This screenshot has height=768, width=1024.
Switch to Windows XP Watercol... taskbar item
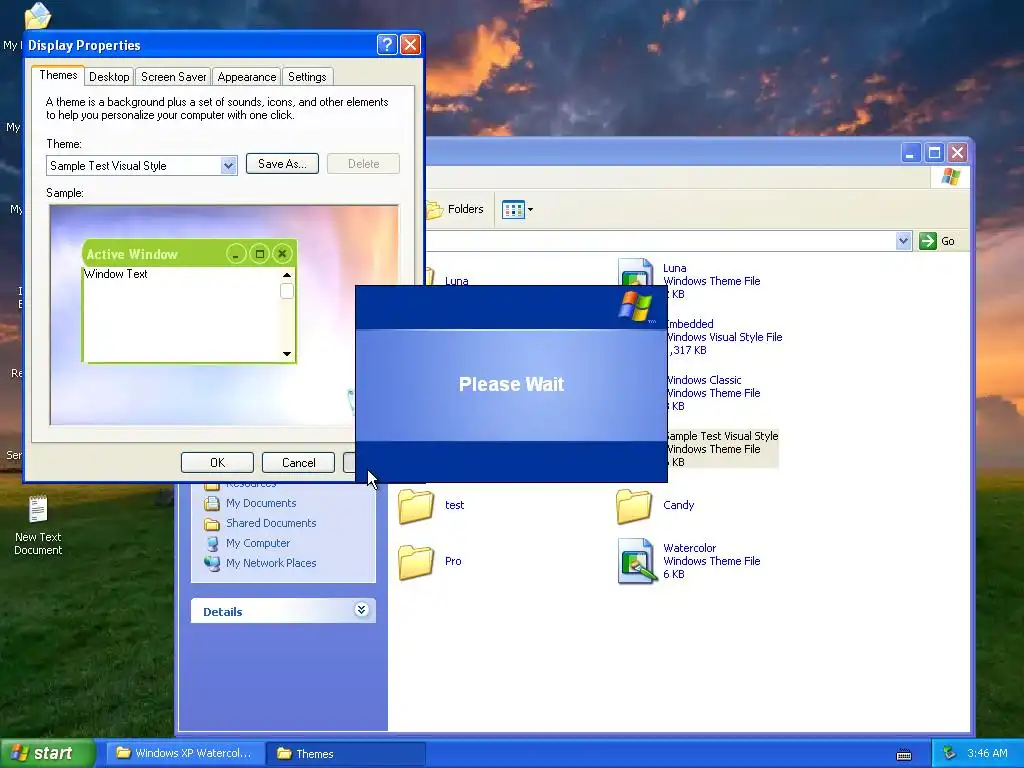point(185,753)
